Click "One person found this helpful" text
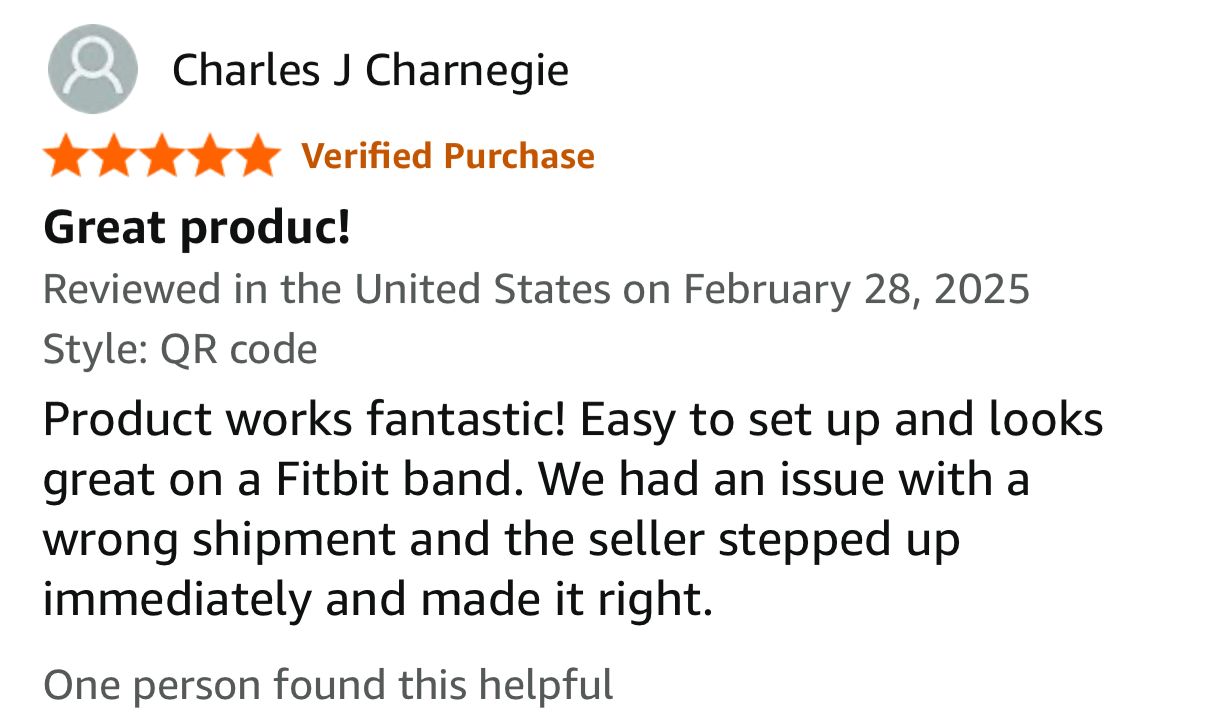 coord(328,685)
